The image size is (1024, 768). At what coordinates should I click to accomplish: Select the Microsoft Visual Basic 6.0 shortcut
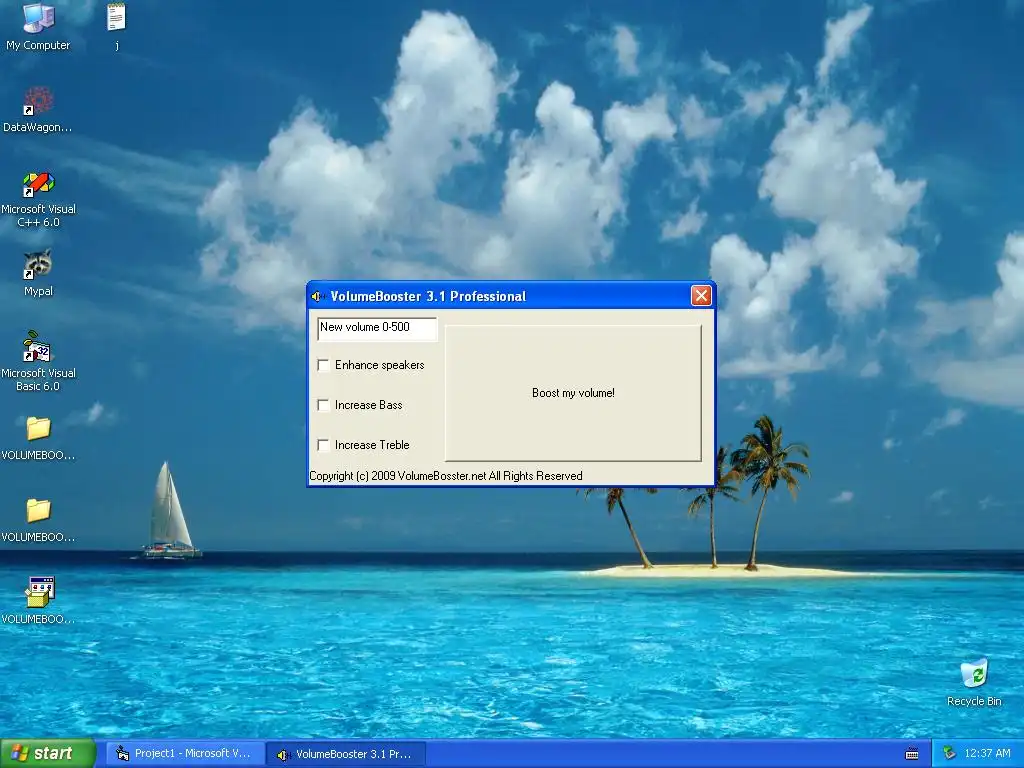pyautogui.click(x=38, y=361)
